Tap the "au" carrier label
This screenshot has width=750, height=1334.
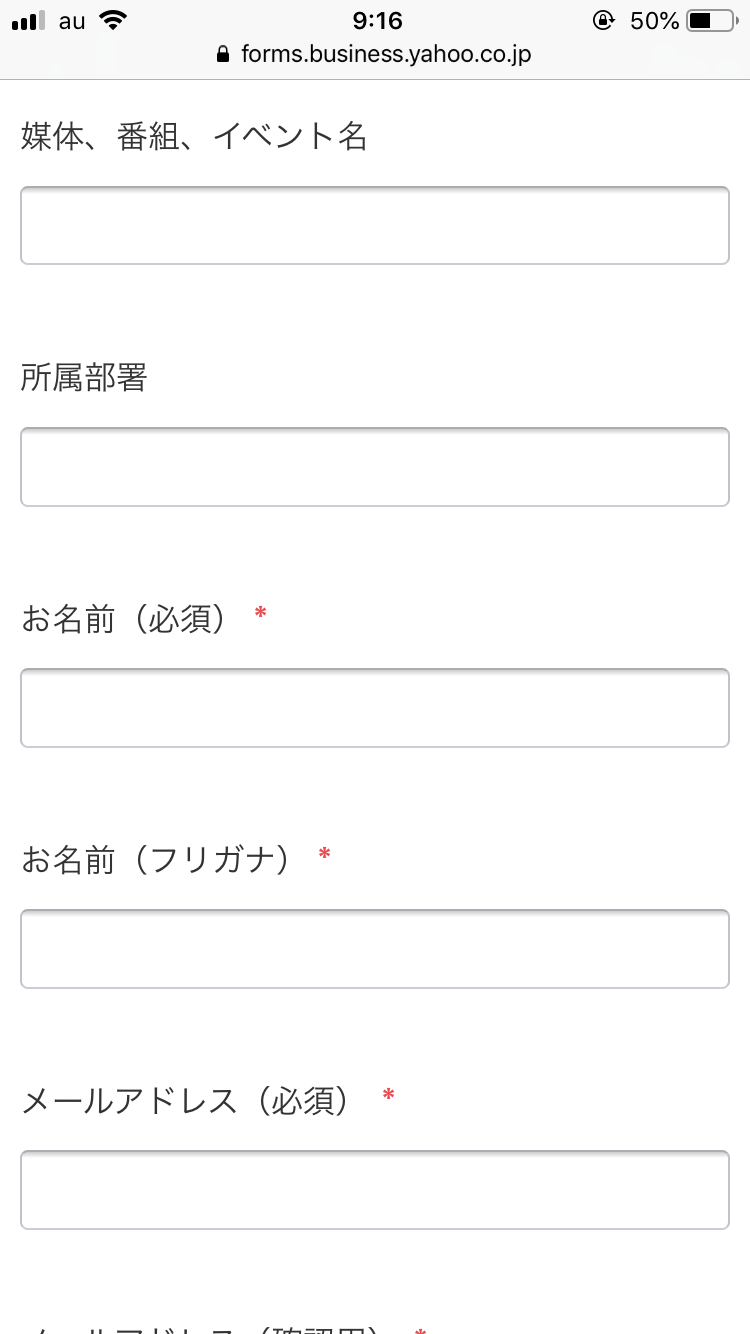point(72,21)
